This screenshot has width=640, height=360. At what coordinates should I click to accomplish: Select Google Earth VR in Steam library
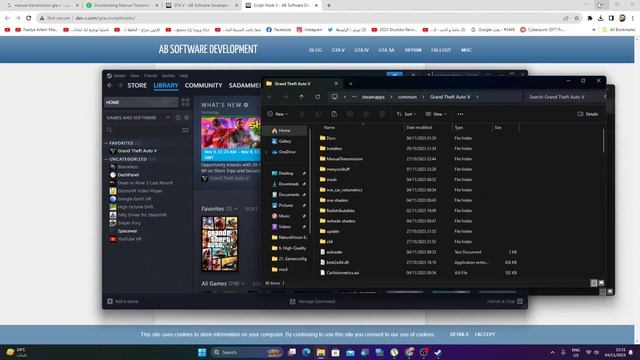coord(134,199)
